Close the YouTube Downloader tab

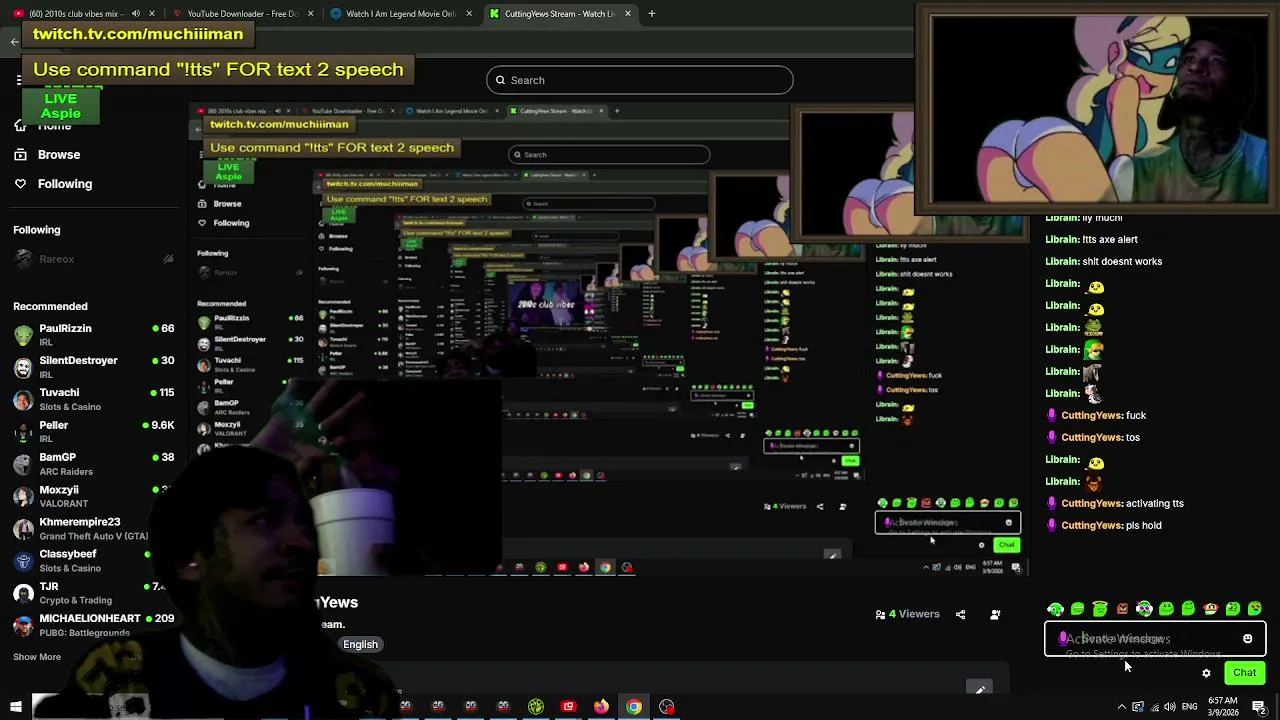tap(310, 14)
